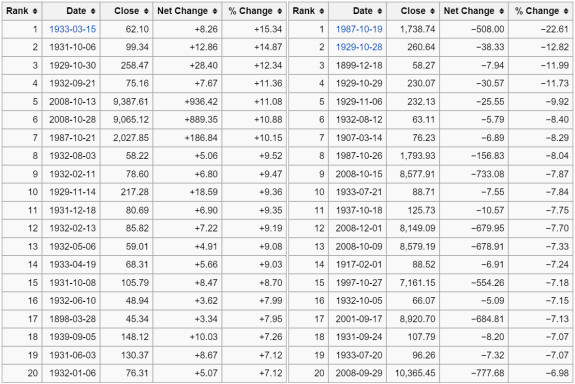The width and height of the screenshot is (575, 384).
Task: Select the date 1907-03-14
Action: pos(359,138)
